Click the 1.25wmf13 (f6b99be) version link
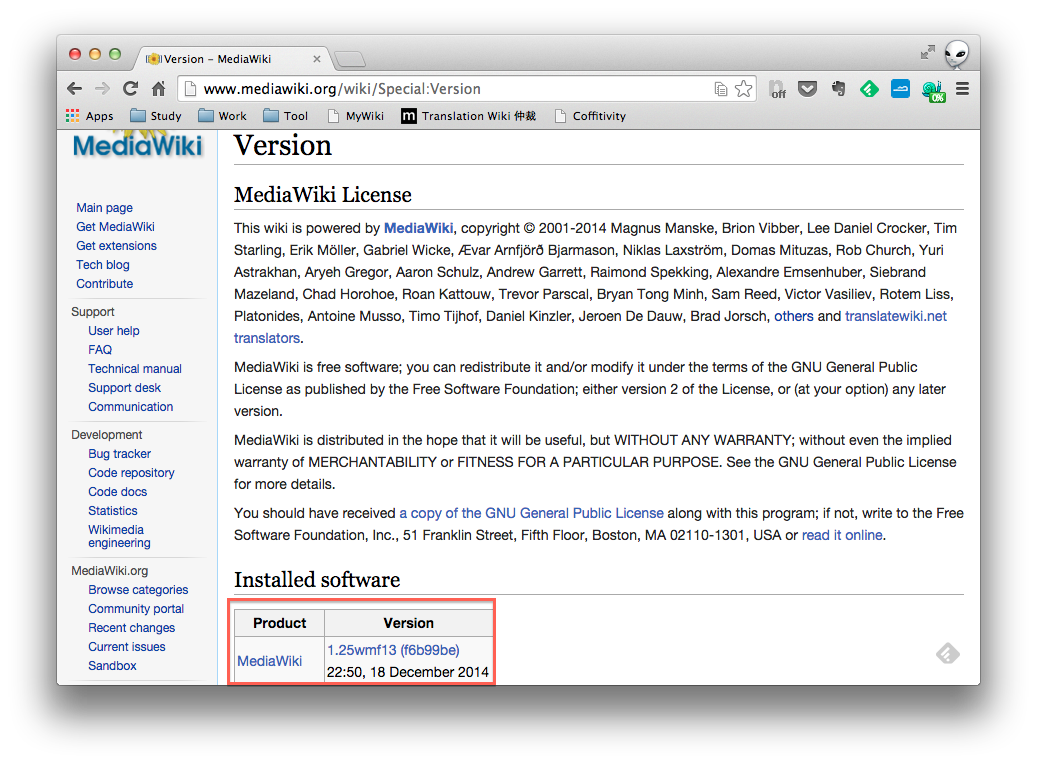 point(394,650)
